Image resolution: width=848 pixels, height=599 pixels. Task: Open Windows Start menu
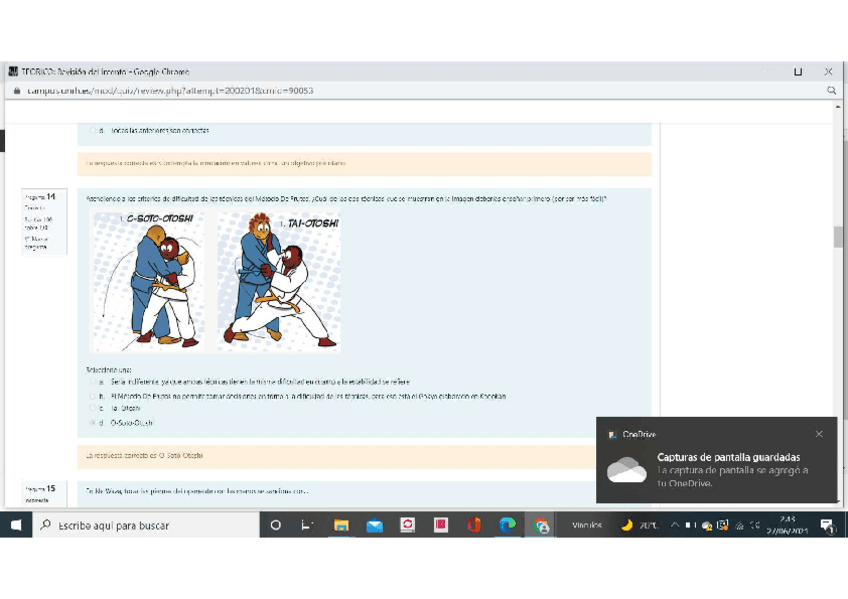tap(16, 525)
